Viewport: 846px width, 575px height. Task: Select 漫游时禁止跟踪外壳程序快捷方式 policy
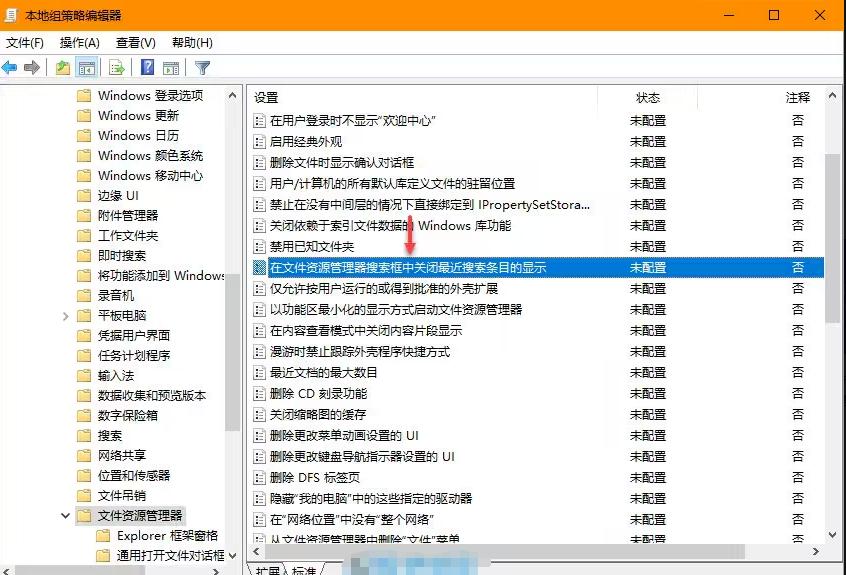coord(360,352)
